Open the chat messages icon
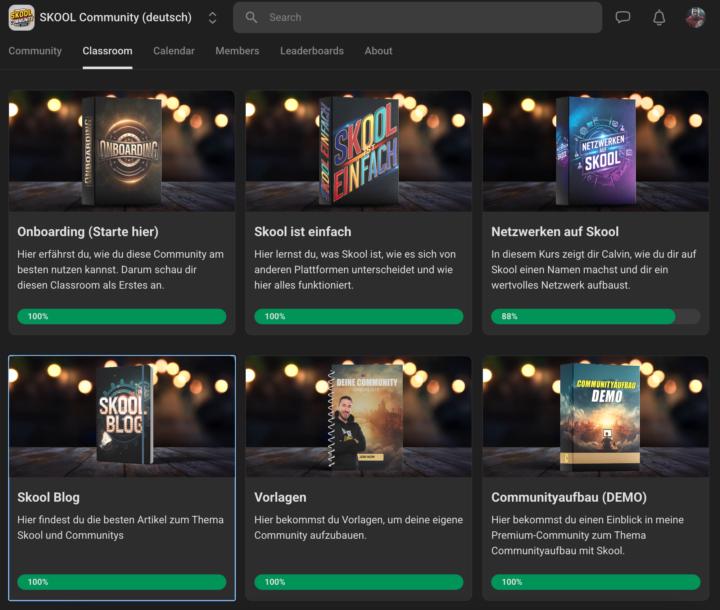 (623, 17)
